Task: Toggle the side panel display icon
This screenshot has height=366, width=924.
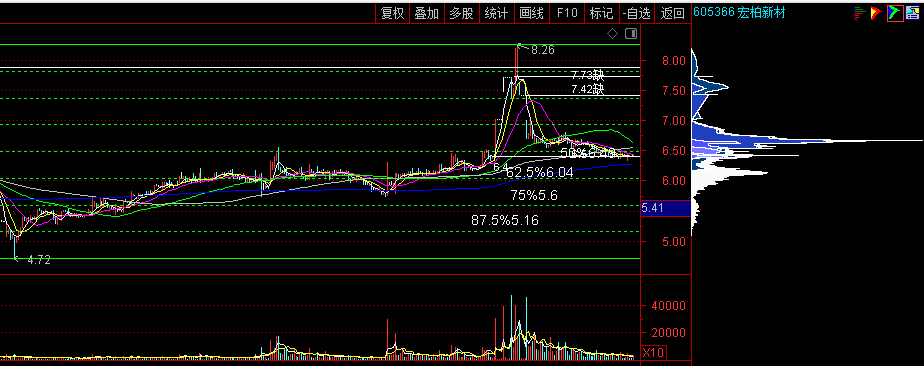Action: [x=631, y=34]
